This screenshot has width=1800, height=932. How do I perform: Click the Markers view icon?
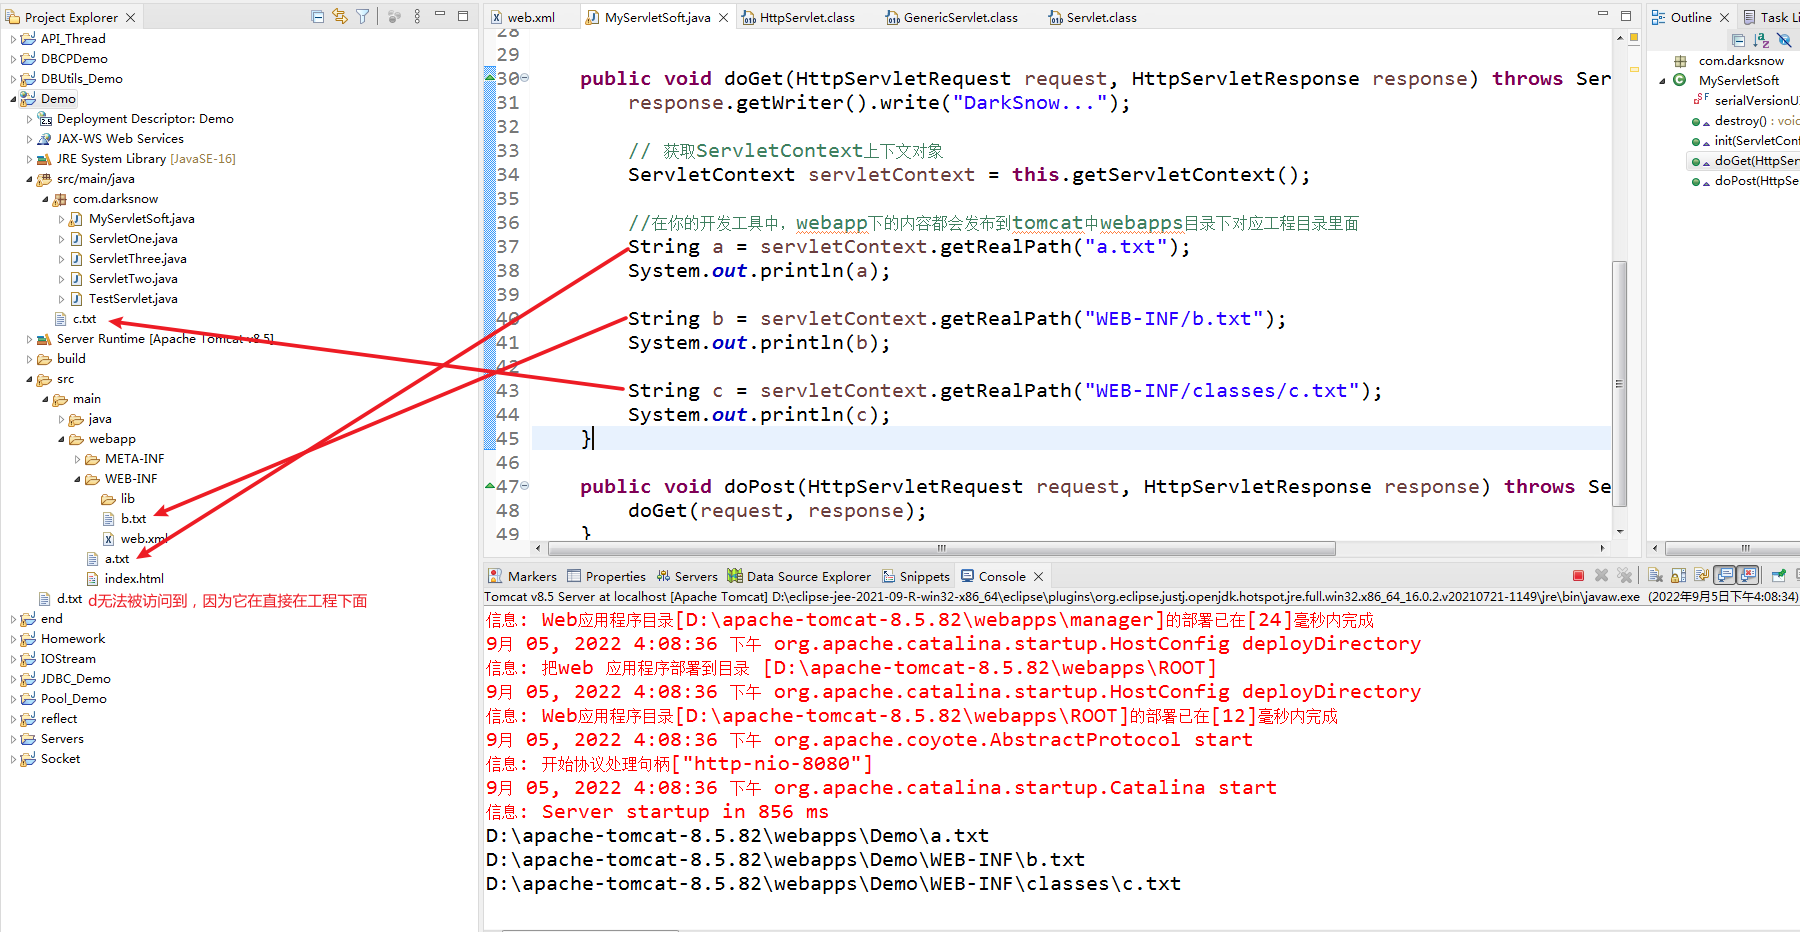(495, 576)
